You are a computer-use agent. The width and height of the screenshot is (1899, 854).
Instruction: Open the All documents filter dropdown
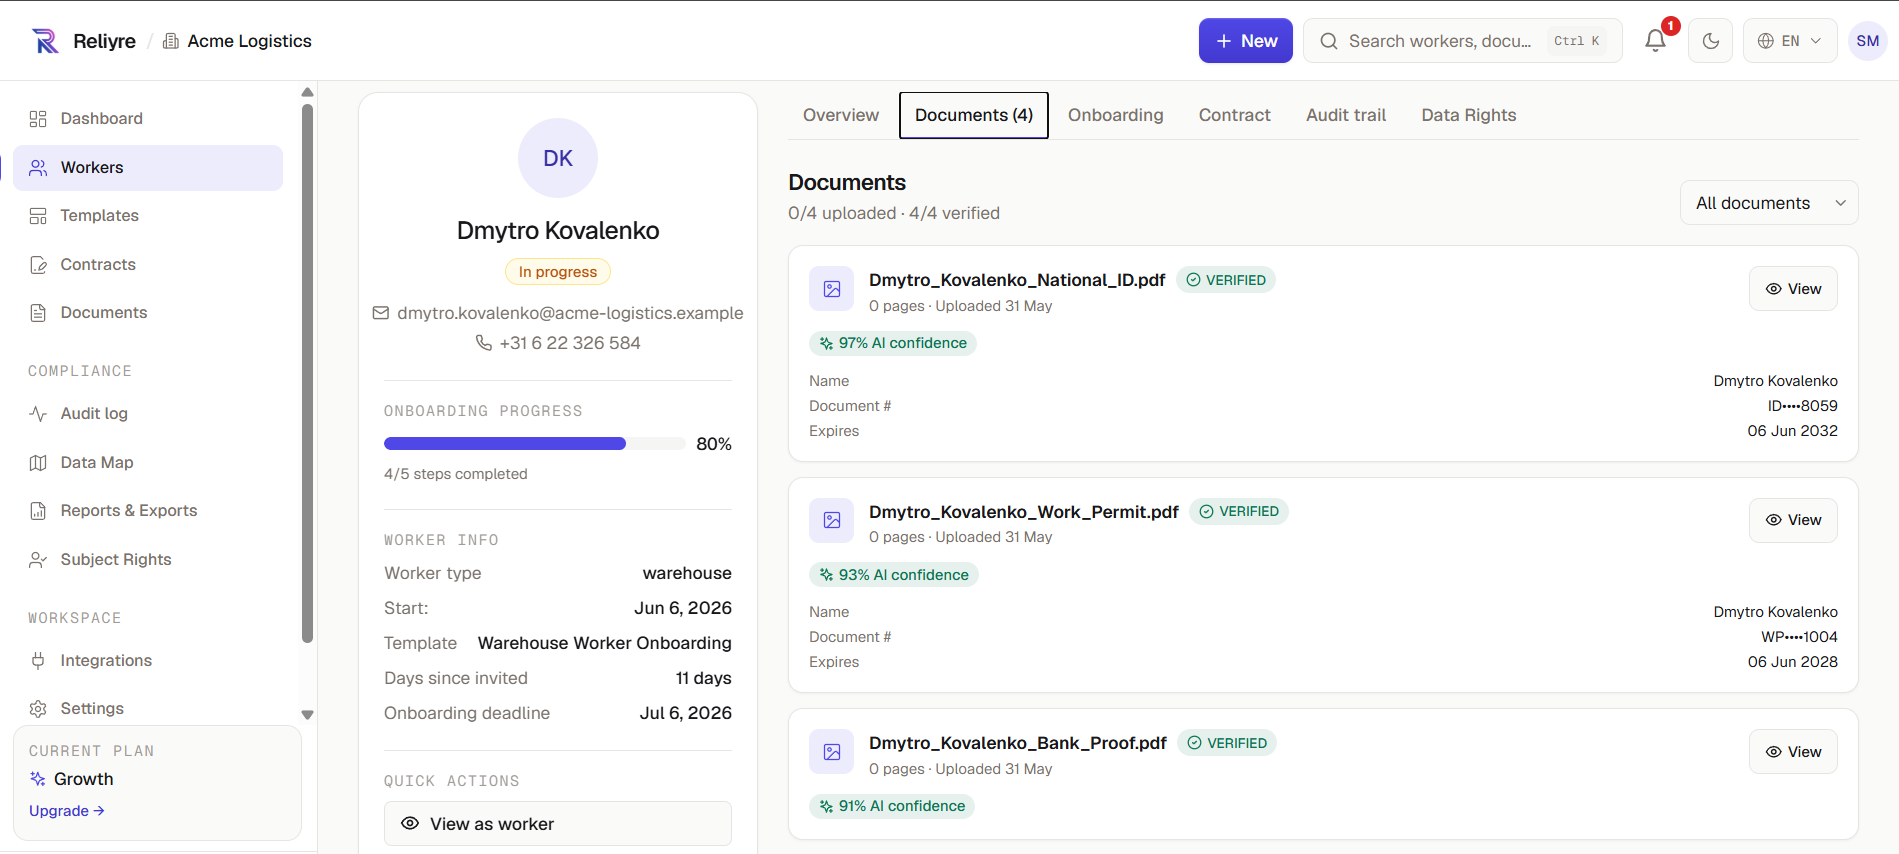point(1769,203)
